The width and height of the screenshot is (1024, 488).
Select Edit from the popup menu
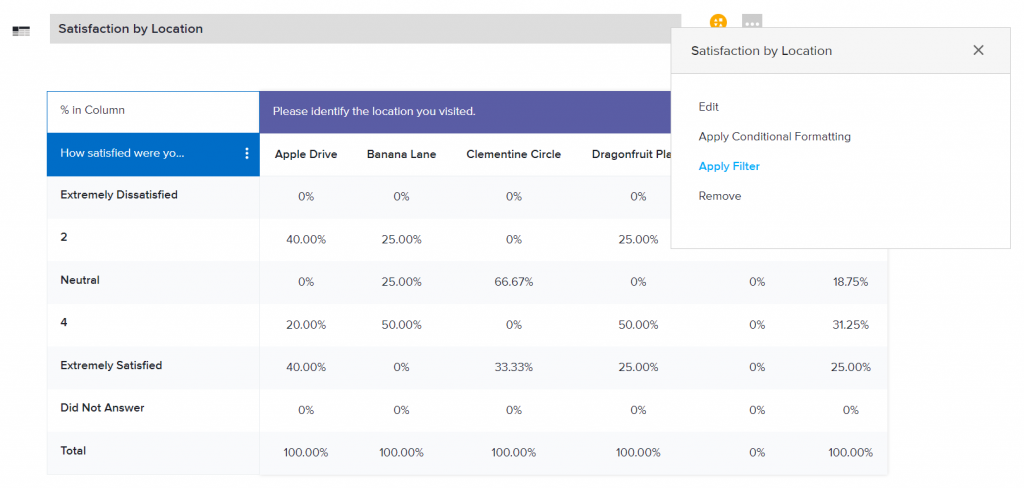(708, 107)
